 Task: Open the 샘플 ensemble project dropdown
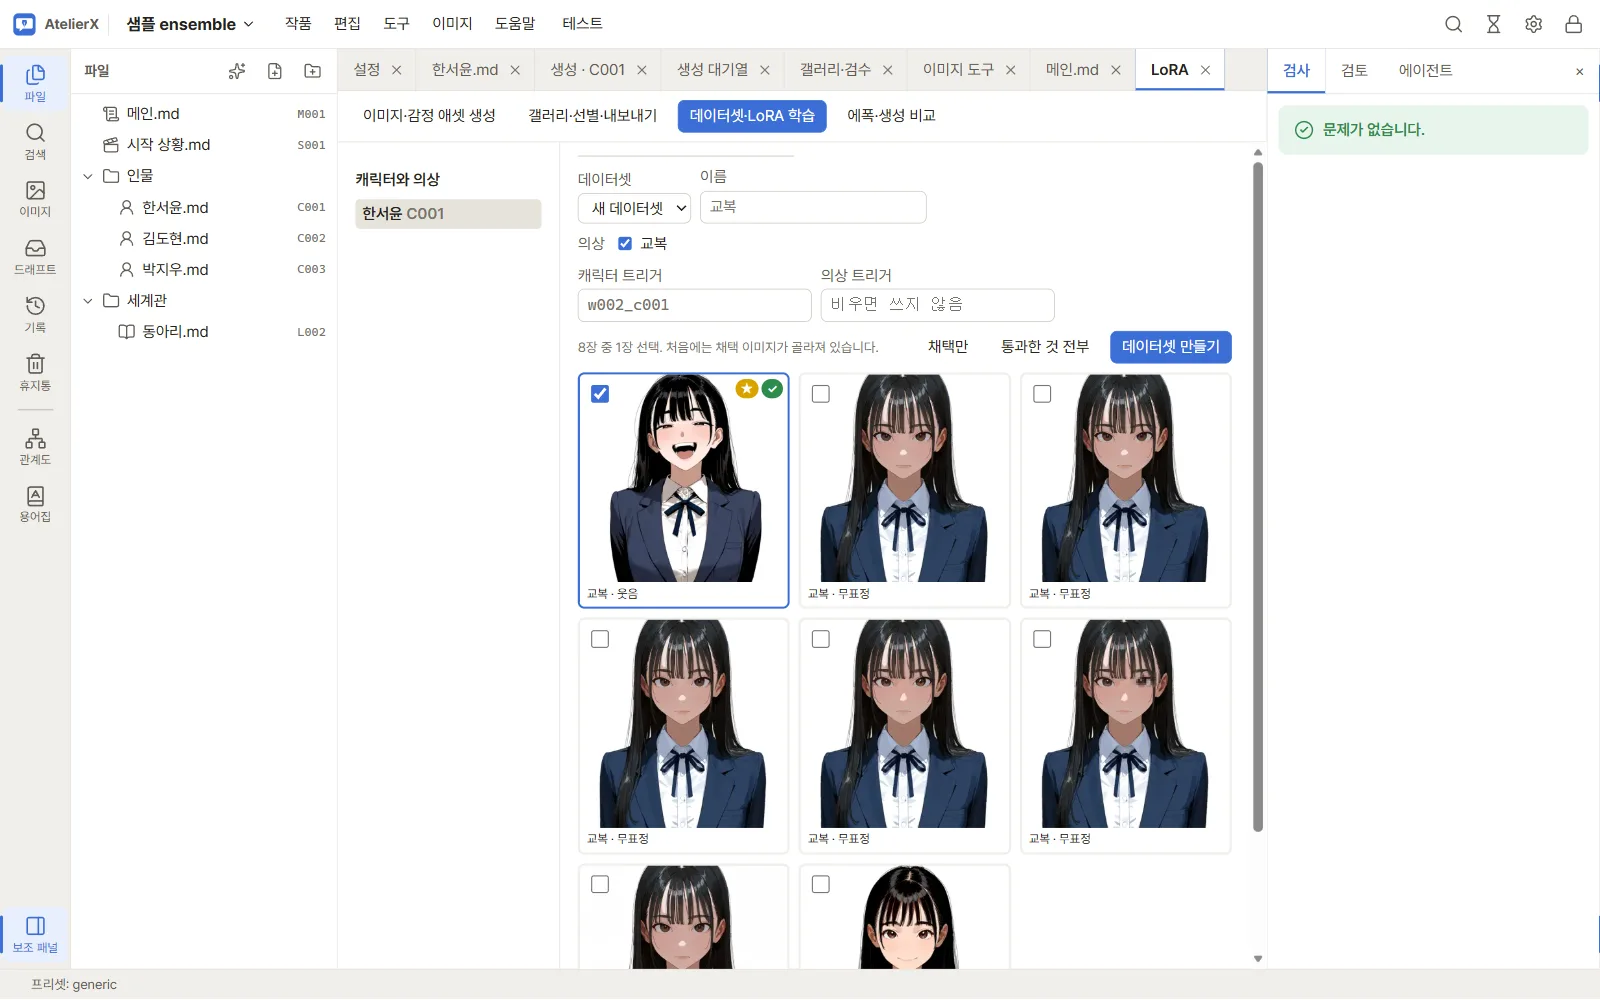pos(190,24)
